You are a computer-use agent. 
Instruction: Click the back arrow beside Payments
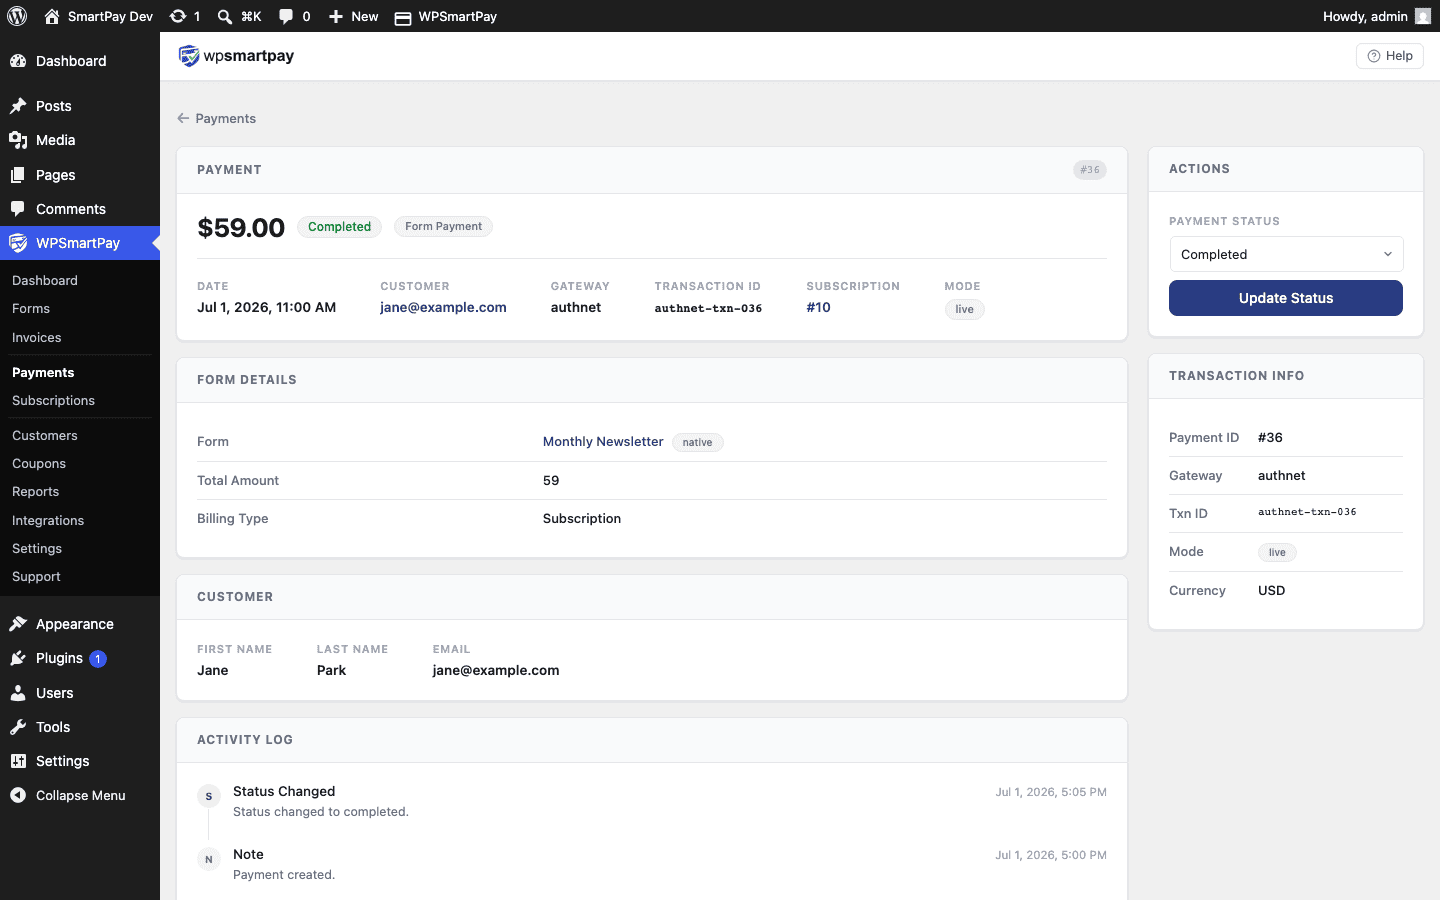183,118
